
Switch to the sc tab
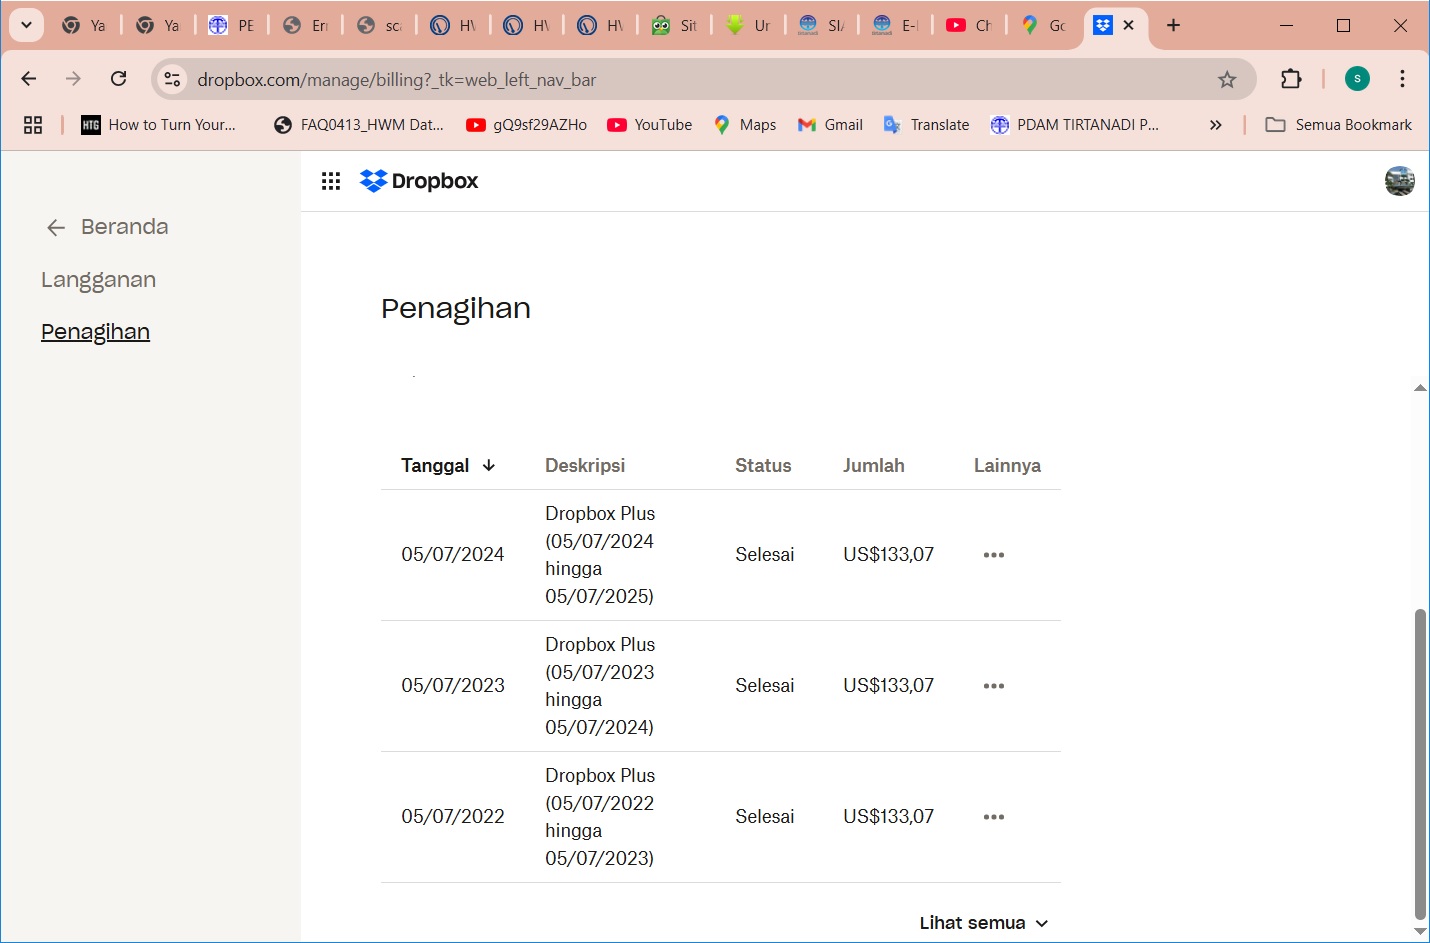click(379, 25)
